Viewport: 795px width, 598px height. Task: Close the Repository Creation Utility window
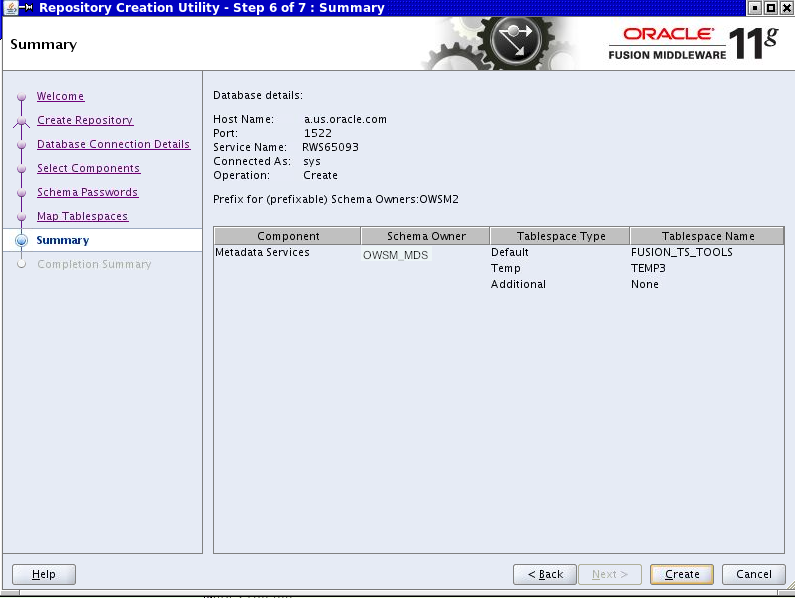(x=786, y=8)
